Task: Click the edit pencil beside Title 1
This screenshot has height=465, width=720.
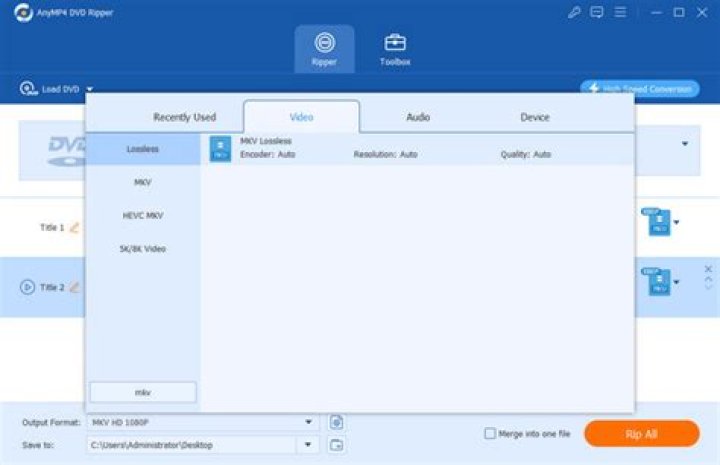Action: coord(74,228)
